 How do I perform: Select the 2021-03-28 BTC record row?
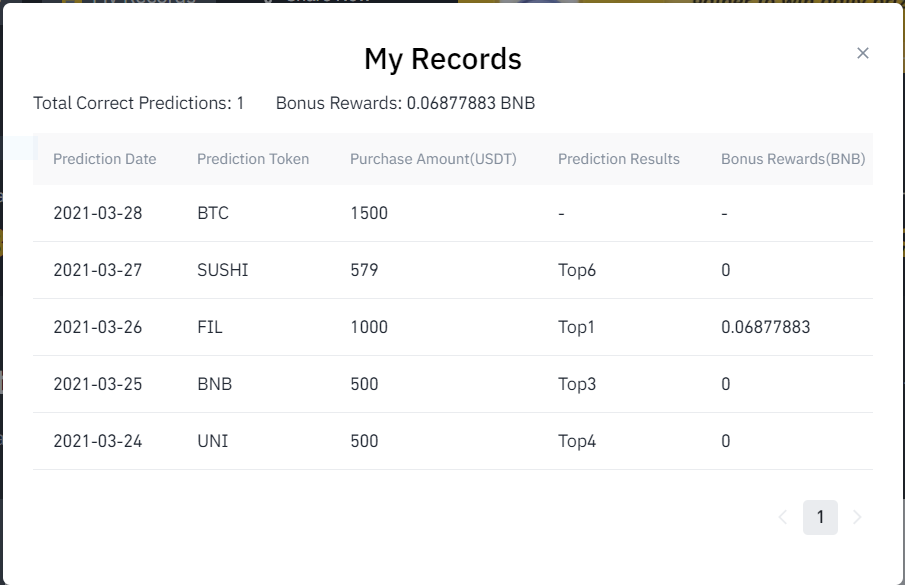[x=452, y=213]
